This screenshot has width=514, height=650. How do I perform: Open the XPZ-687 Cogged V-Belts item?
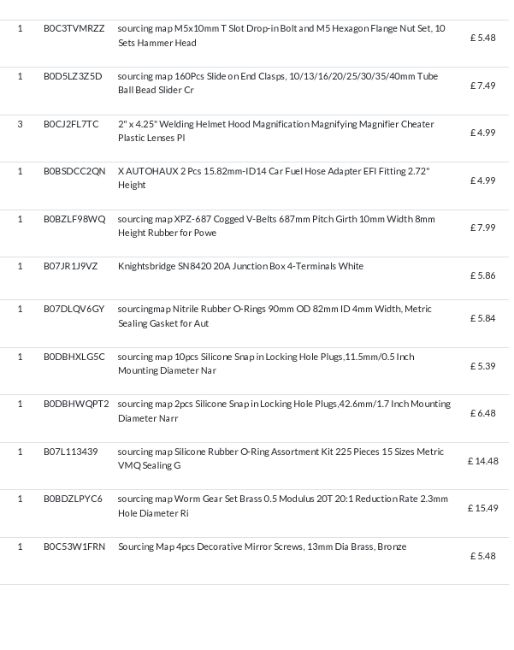pyautogui.click(x=276, y=226)
